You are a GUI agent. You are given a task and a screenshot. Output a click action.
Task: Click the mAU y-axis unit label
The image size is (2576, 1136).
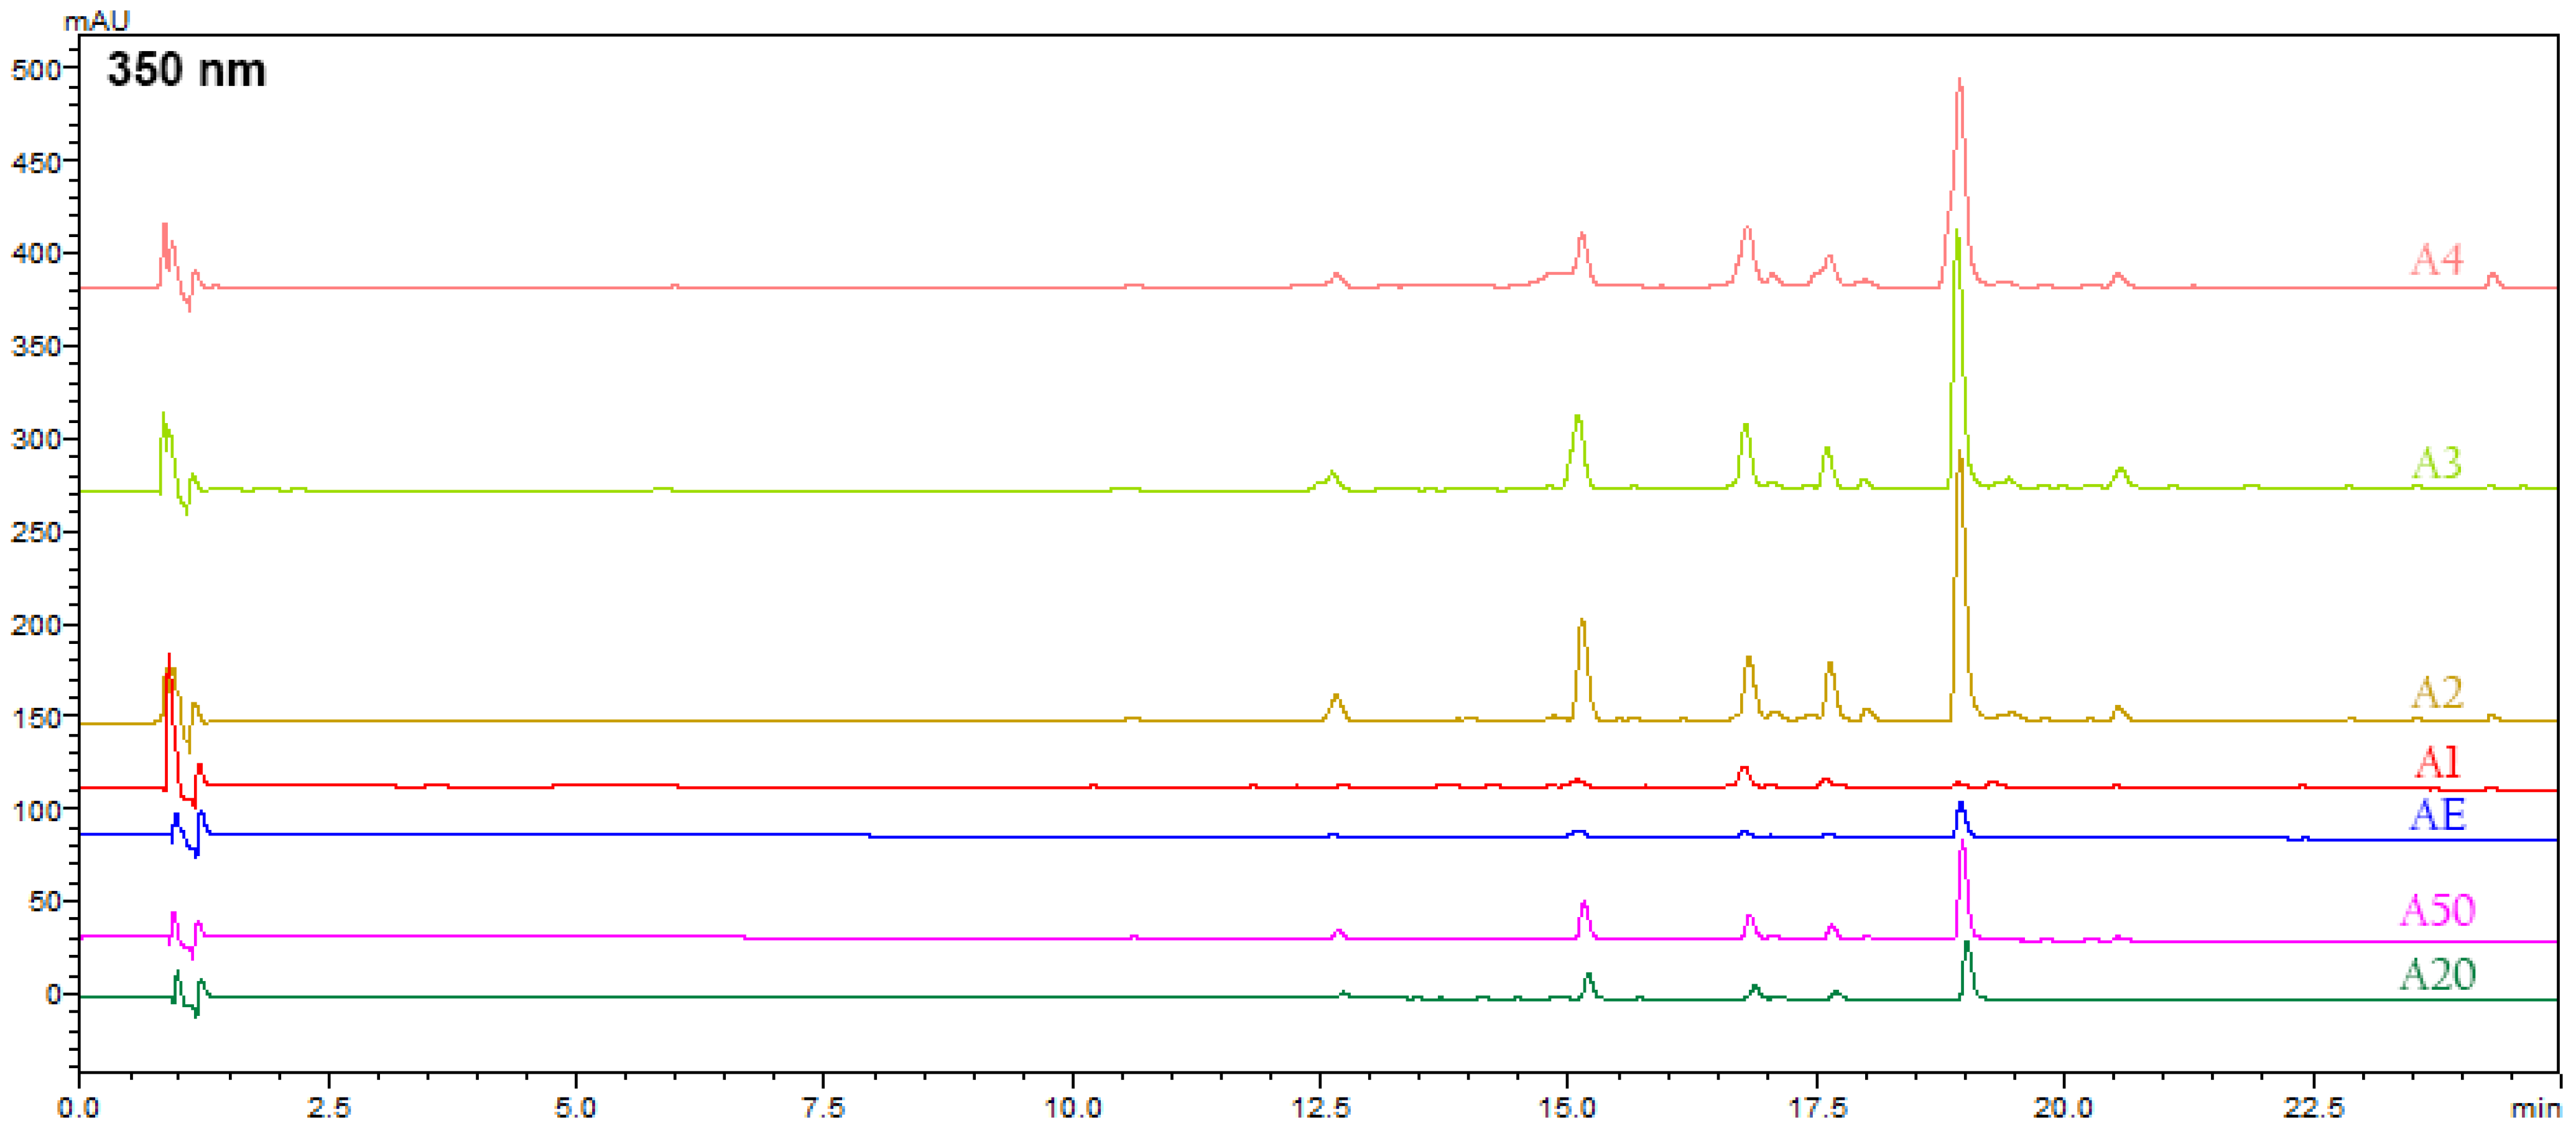tap(96, 20)
